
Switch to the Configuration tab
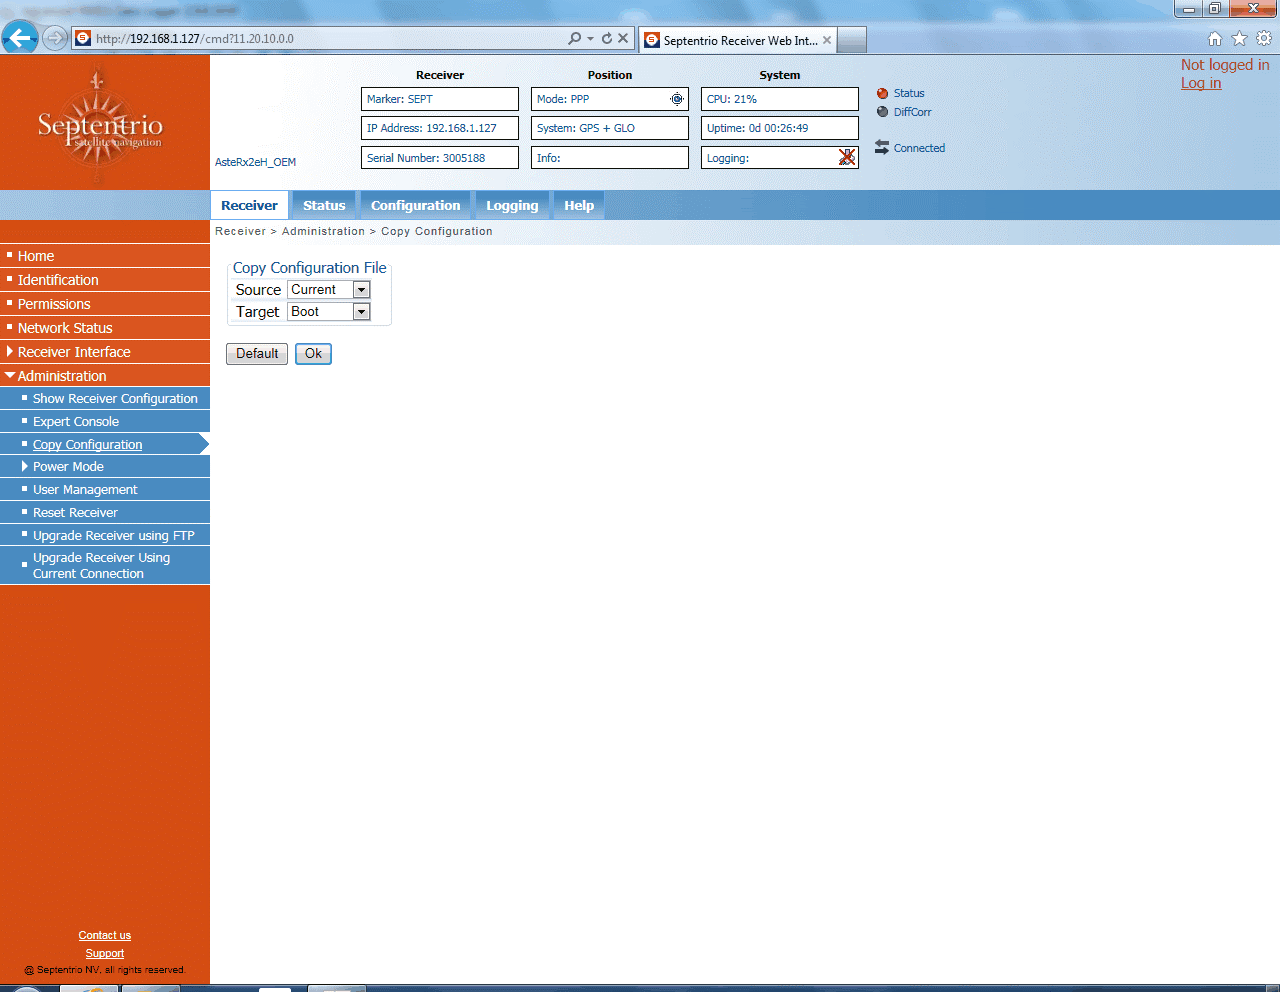tap(415, 205)
